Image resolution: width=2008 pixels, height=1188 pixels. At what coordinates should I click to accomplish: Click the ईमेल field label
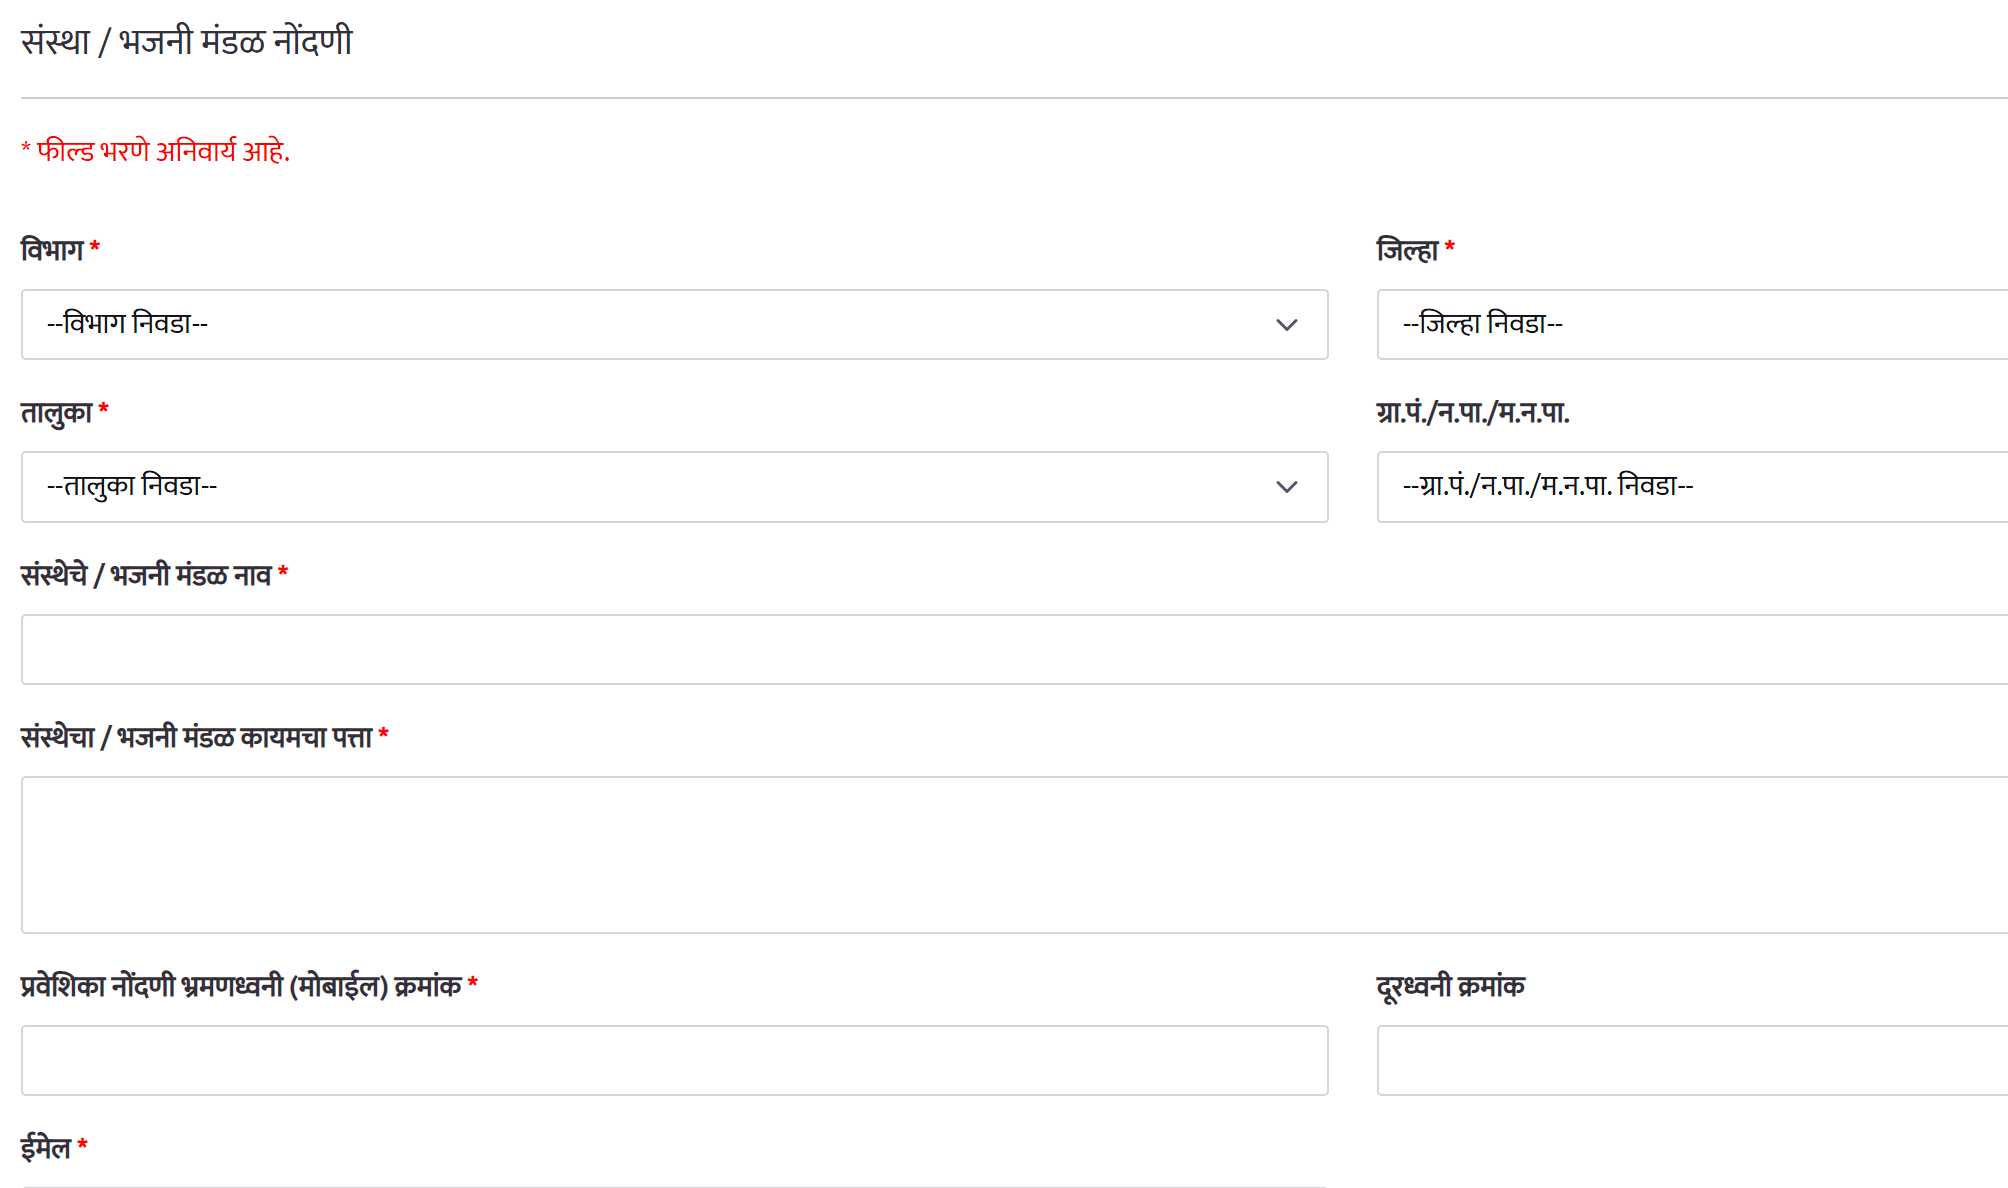(46, 1148)
